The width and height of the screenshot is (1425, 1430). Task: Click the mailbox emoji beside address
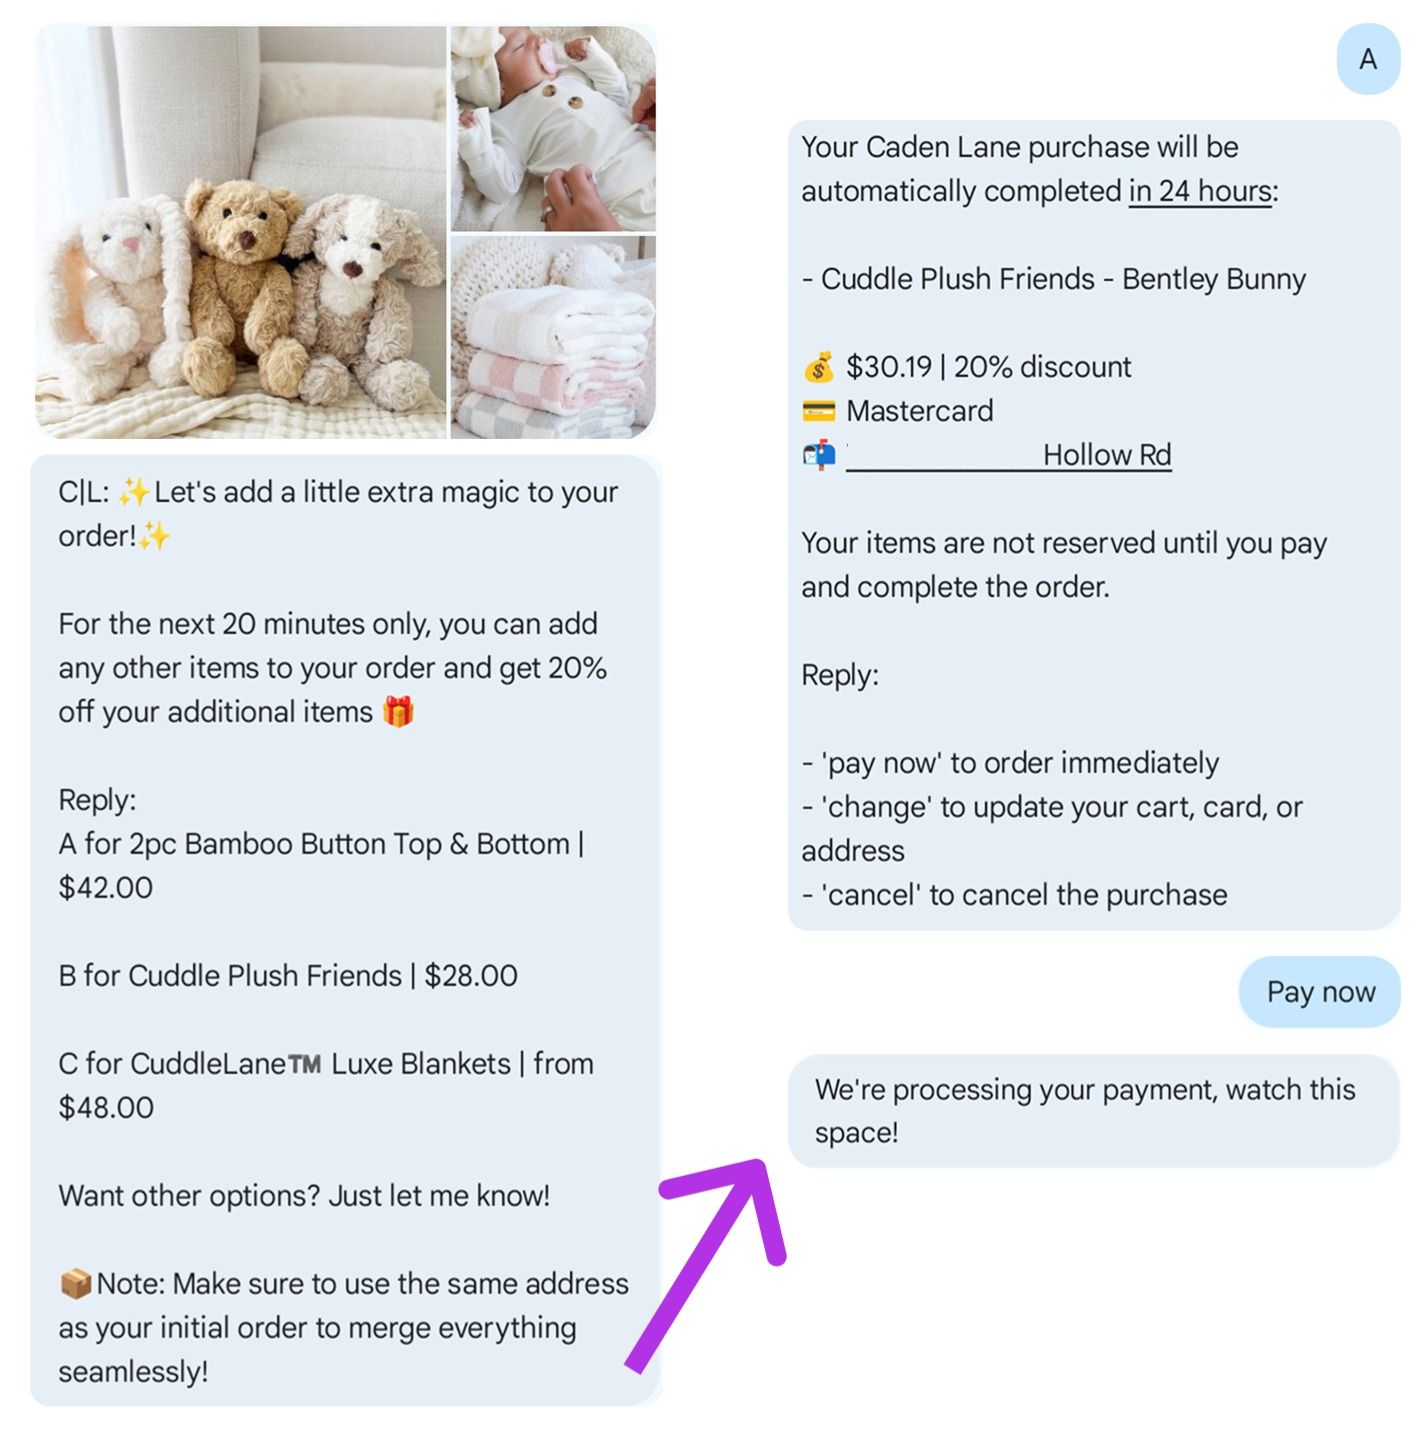click(818, 456)
